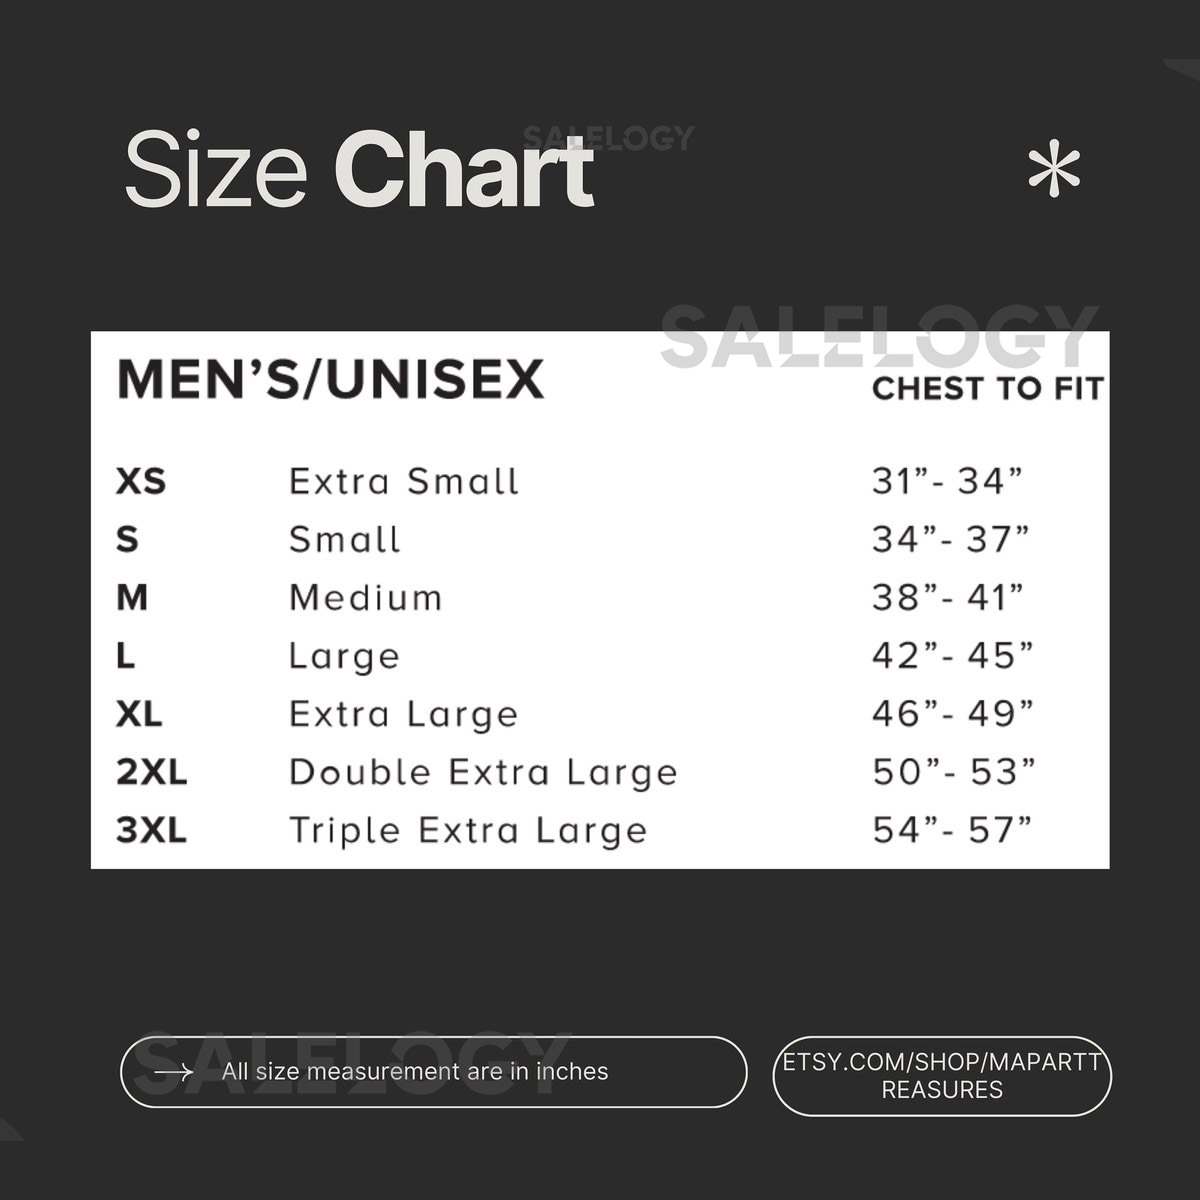1200x1200 pixels.
Task: Click the Size Chart title
Action: click(359, 170)
